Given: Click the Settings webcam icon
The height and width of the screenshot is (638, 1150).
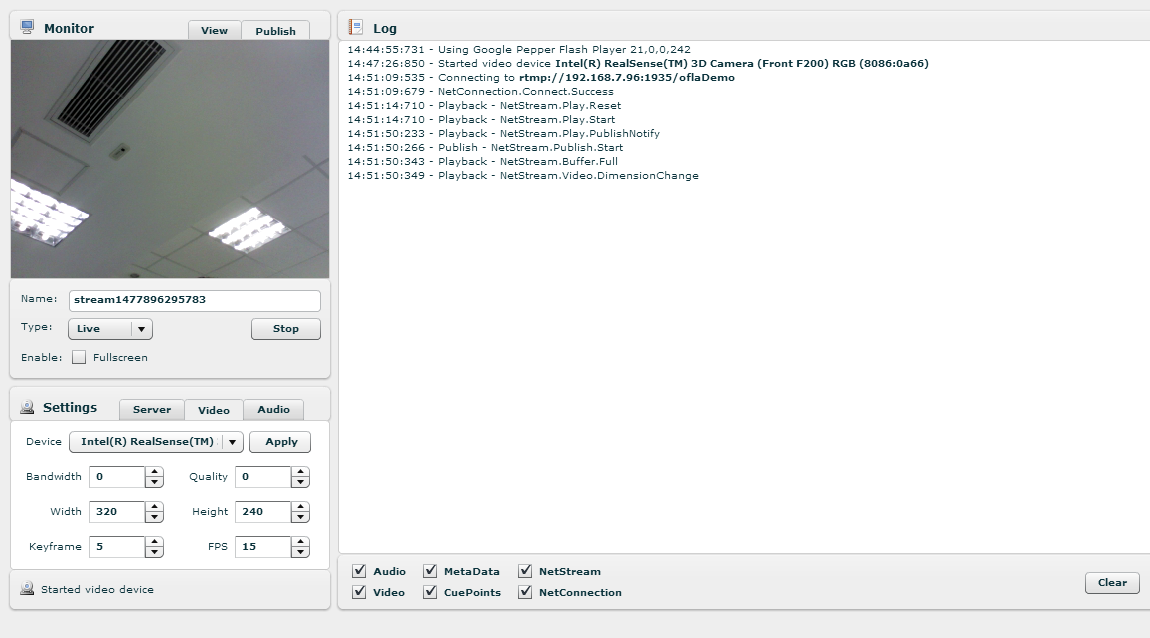Looking at the screenshot, I should [x=27, y=407].
